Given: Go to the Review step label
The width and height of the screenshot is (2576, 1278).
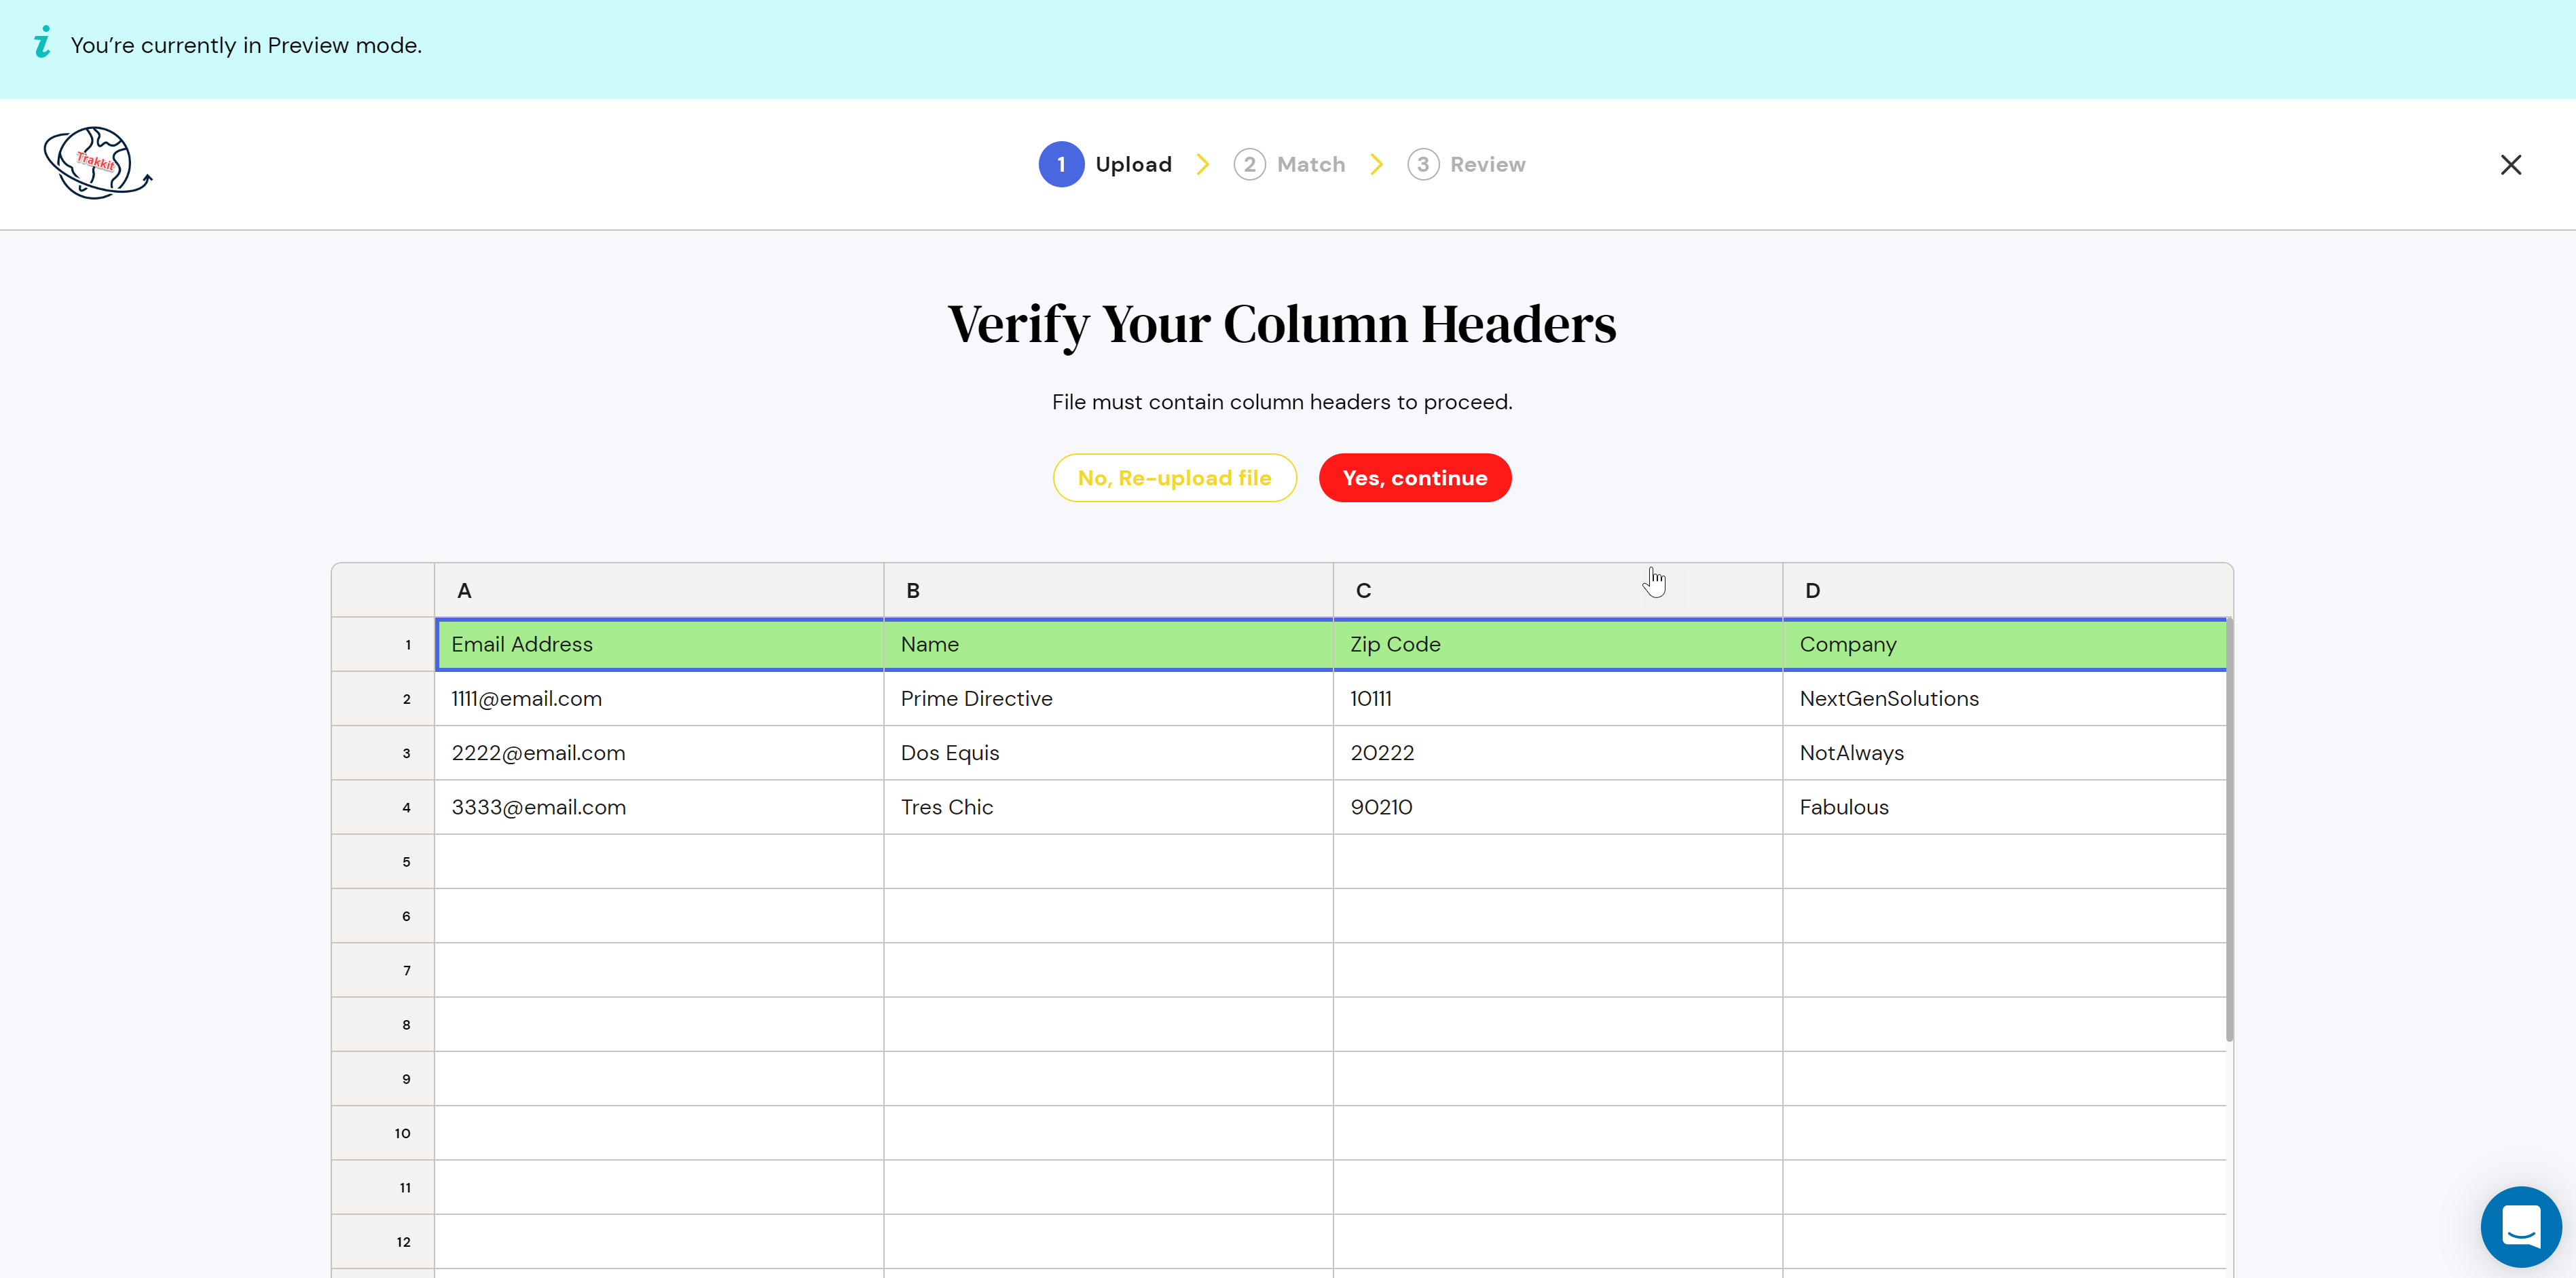Looking at the screenshot, I should click(x=1487, y=164).
